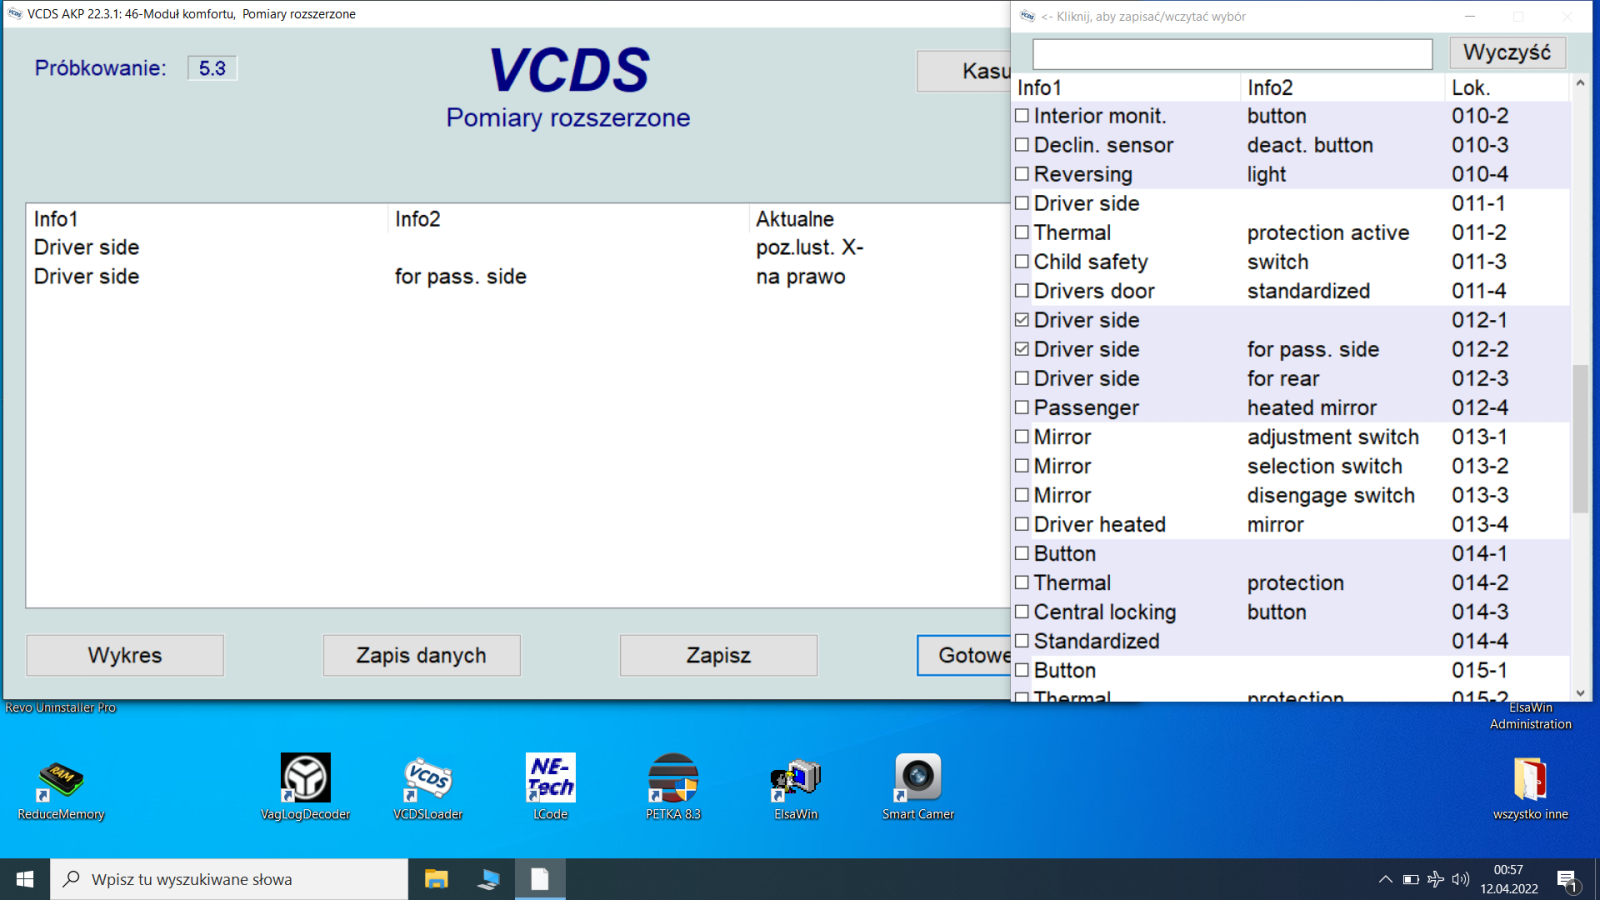Enable Passenger heated mirror 012-4 checkbox
Viewport: 1600px width, 900px height.
[1022, 407]
